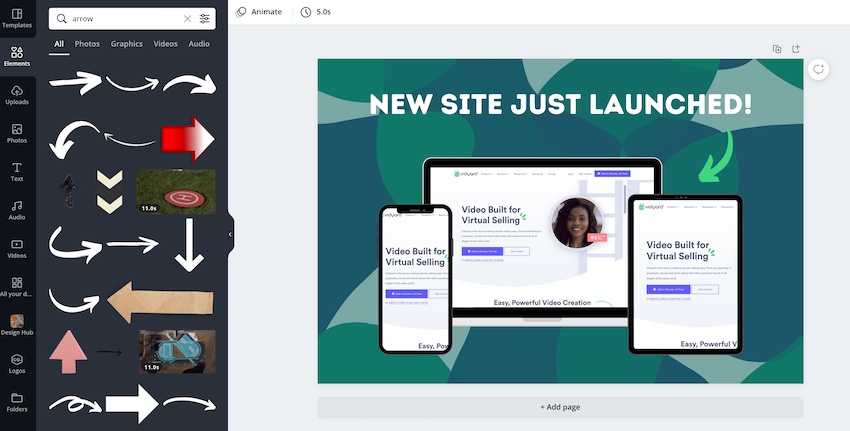
Task: Select the tablet mockup on the canvas
Action: pyautogui.click(x=685, y=274)
